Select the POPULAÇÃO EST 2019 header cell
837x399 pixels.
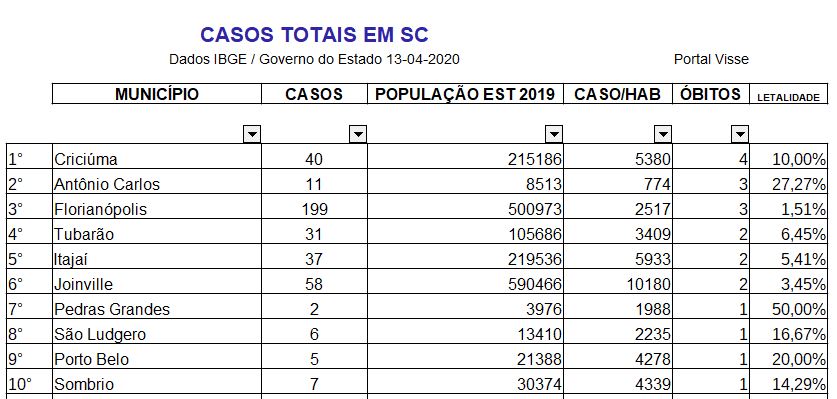tap(465, 94)
